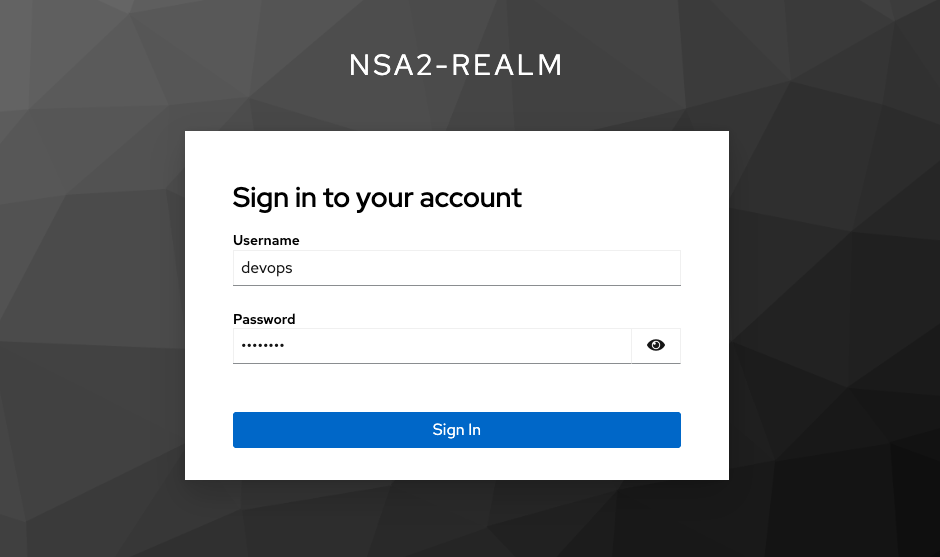Toggle password visibility in the Password field
Viewport: 940px width, 557px height.
(656, 345)
